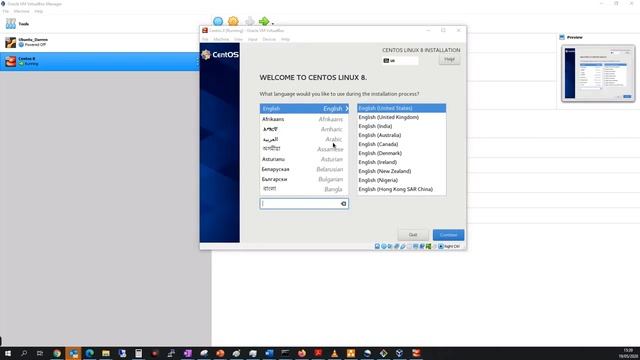Open View menu in the VM window

click(x=238, y=39)
